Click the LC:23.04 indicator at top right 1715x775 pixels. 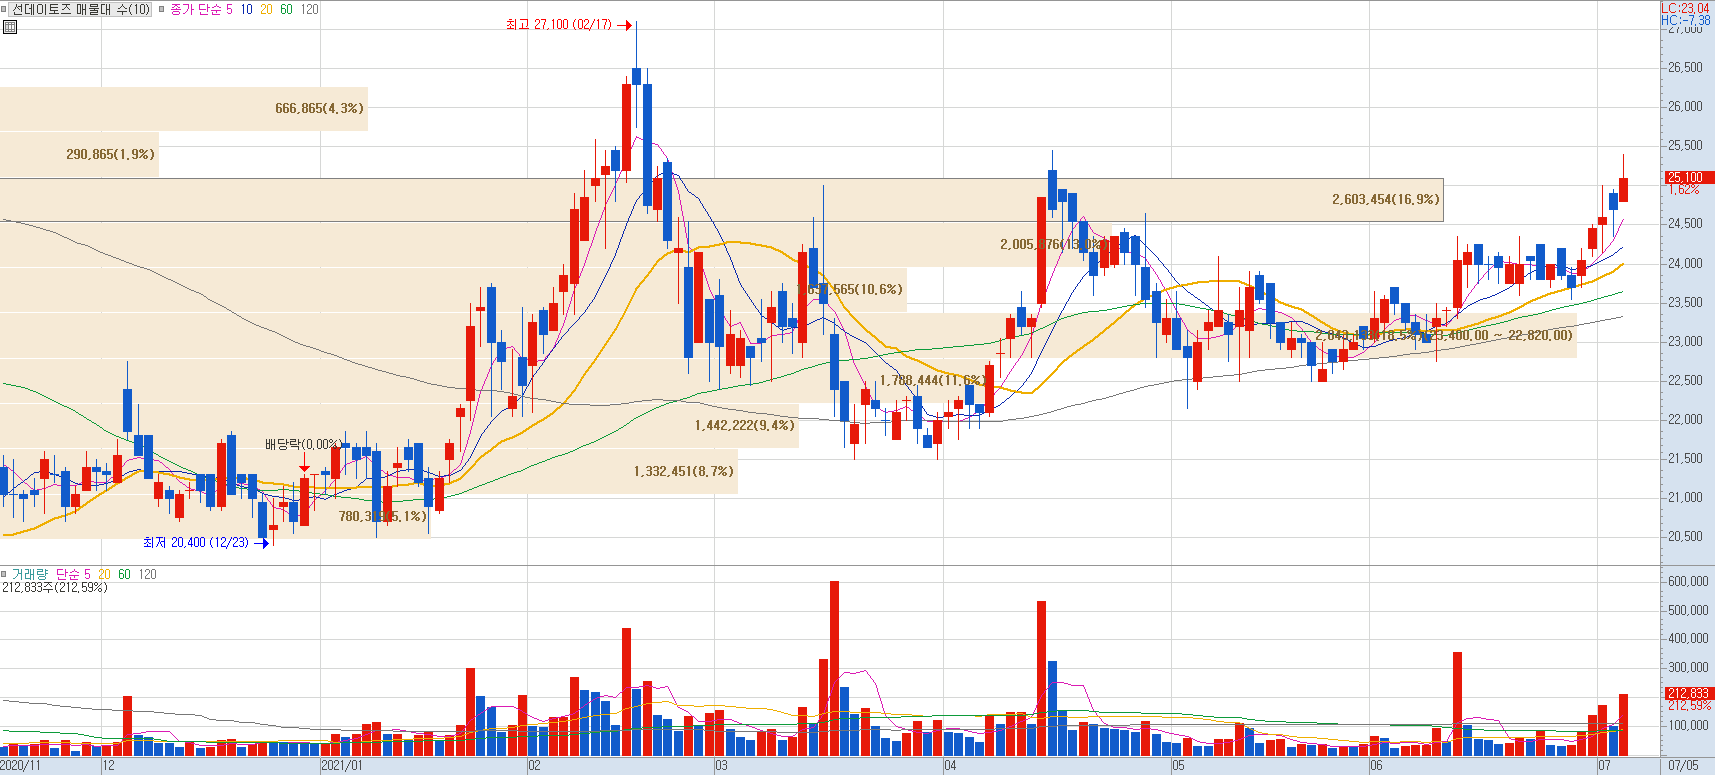[1685, 8]
